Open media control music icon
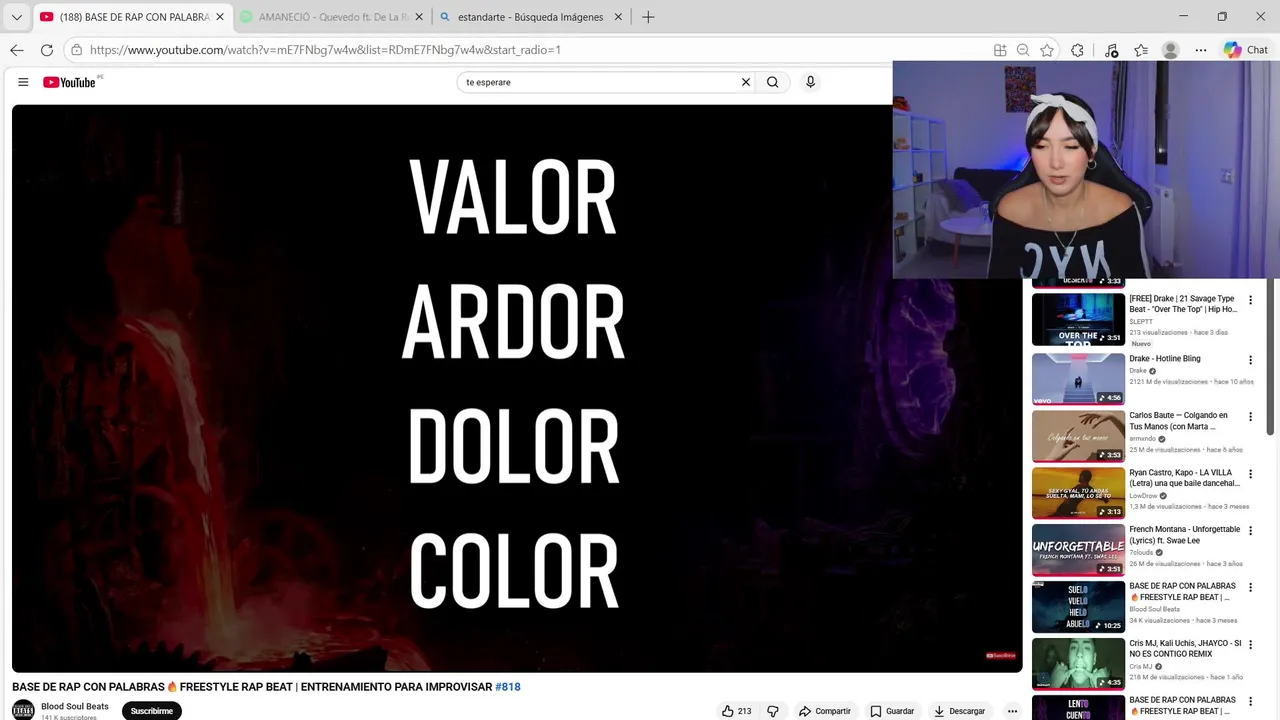1280x720 pixels. (x=1111, y=50)
